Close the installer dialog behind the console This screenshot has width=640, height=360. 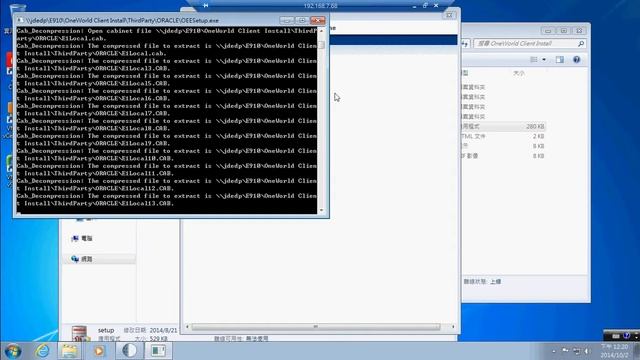(x=449, y=15)
